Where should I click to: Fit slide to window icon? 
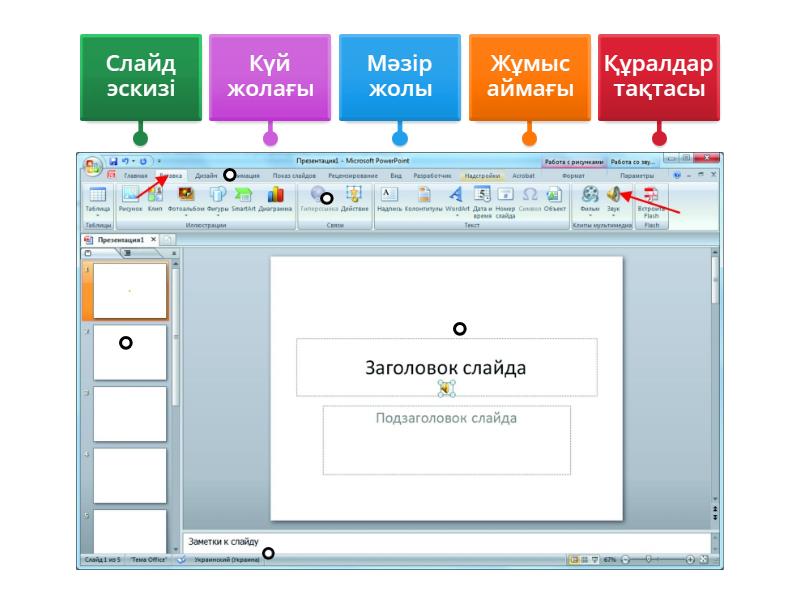[704, 560]
